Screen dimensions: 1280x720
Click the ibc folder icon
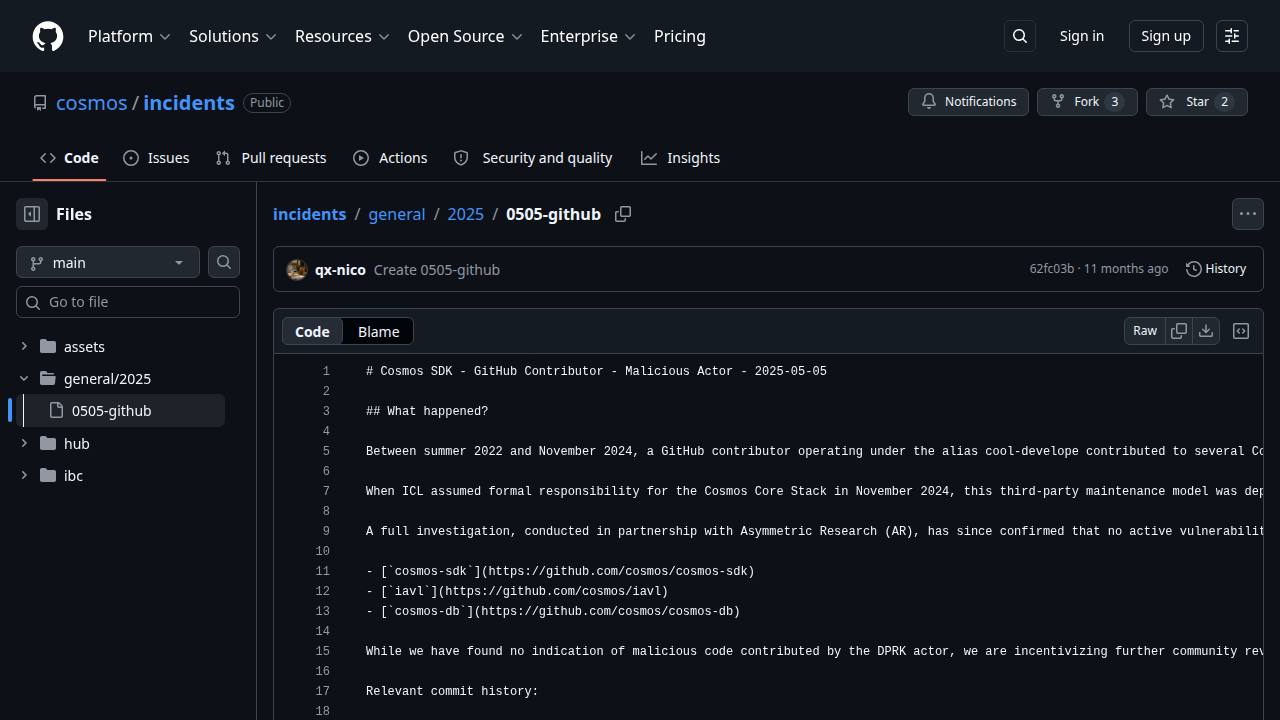(x=48, y=476)
